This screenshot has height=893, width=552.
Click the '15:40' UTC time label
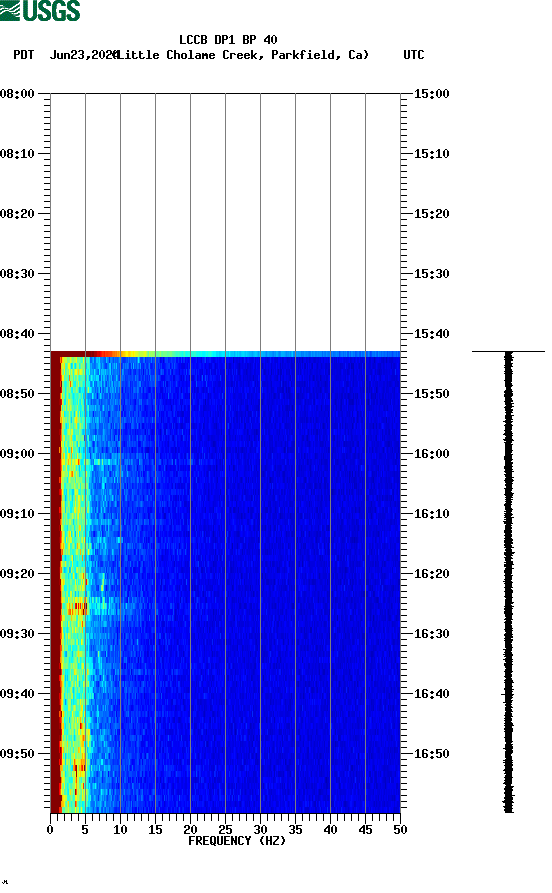[431, 334]
